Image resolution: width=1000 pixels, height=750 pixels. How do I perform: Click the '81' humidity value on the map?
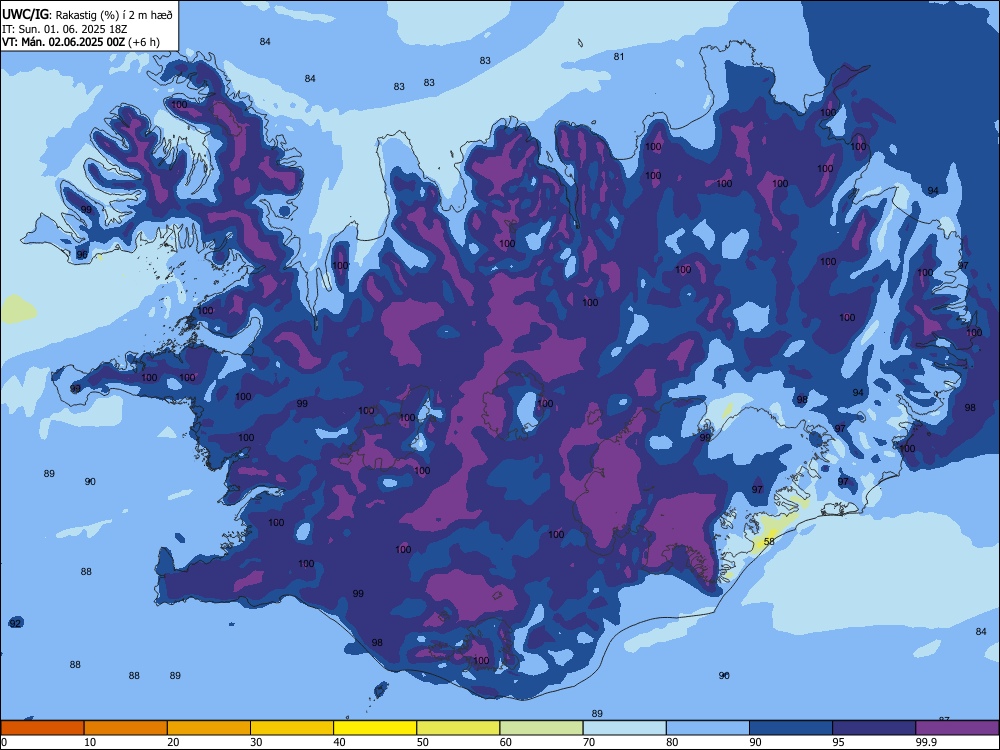tap(619, 57)
